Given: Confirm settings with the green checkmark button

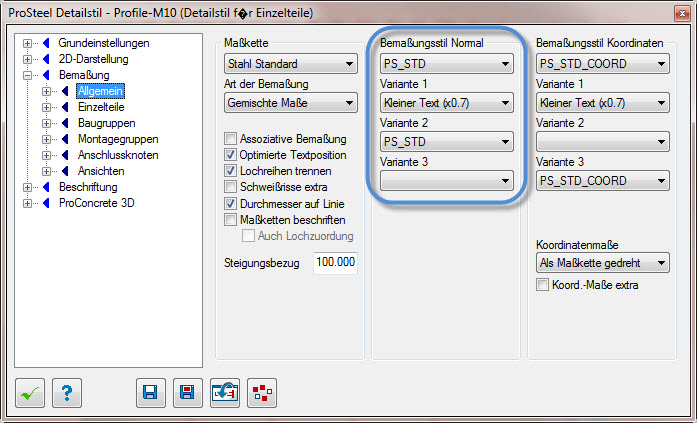Looking at the screenshot, I should coord(30,393).
